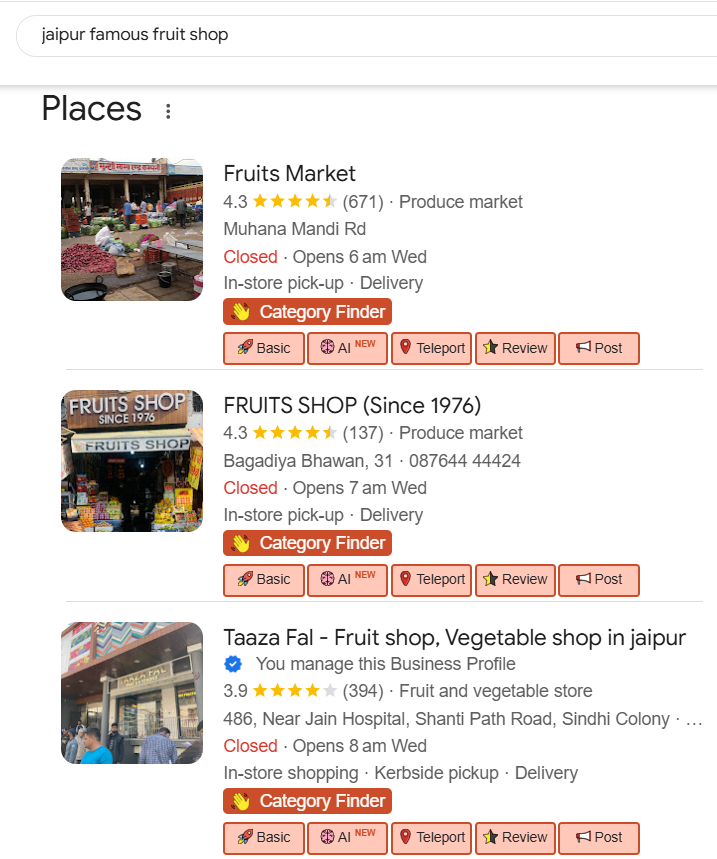Click the FRUITS SHOP storefront thumbnail

coord(132,461)
